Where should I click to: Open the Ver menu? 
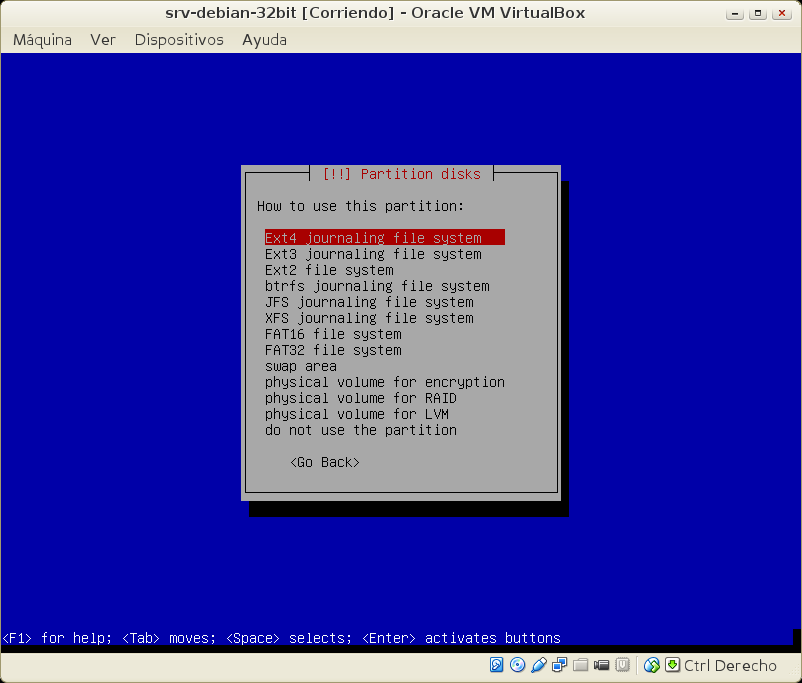pos(103,40)
